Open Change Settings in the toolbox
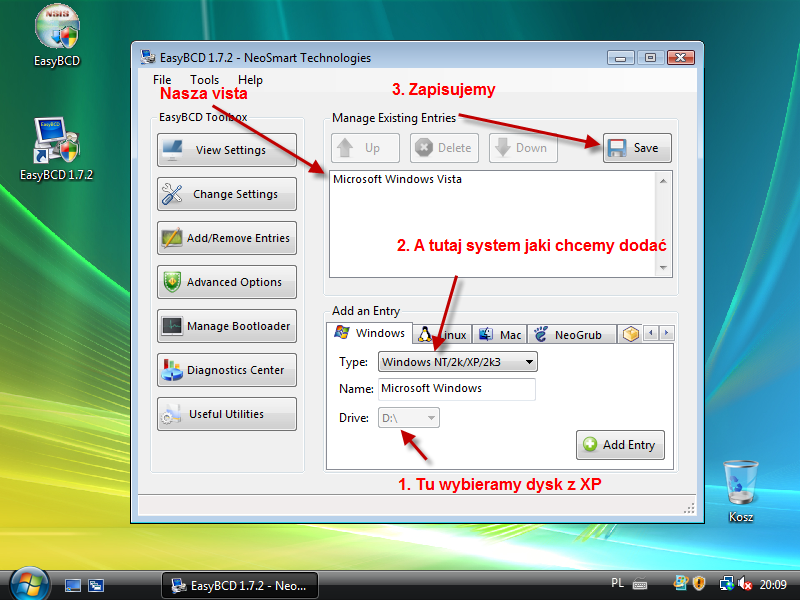The width and height of the screenshot is (800, 600). point(227,194)
